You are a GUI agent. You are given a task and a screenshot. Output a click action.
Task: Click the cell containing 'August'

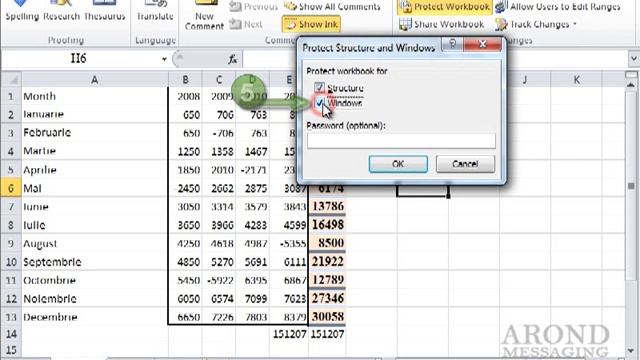[x=95, y=243]
